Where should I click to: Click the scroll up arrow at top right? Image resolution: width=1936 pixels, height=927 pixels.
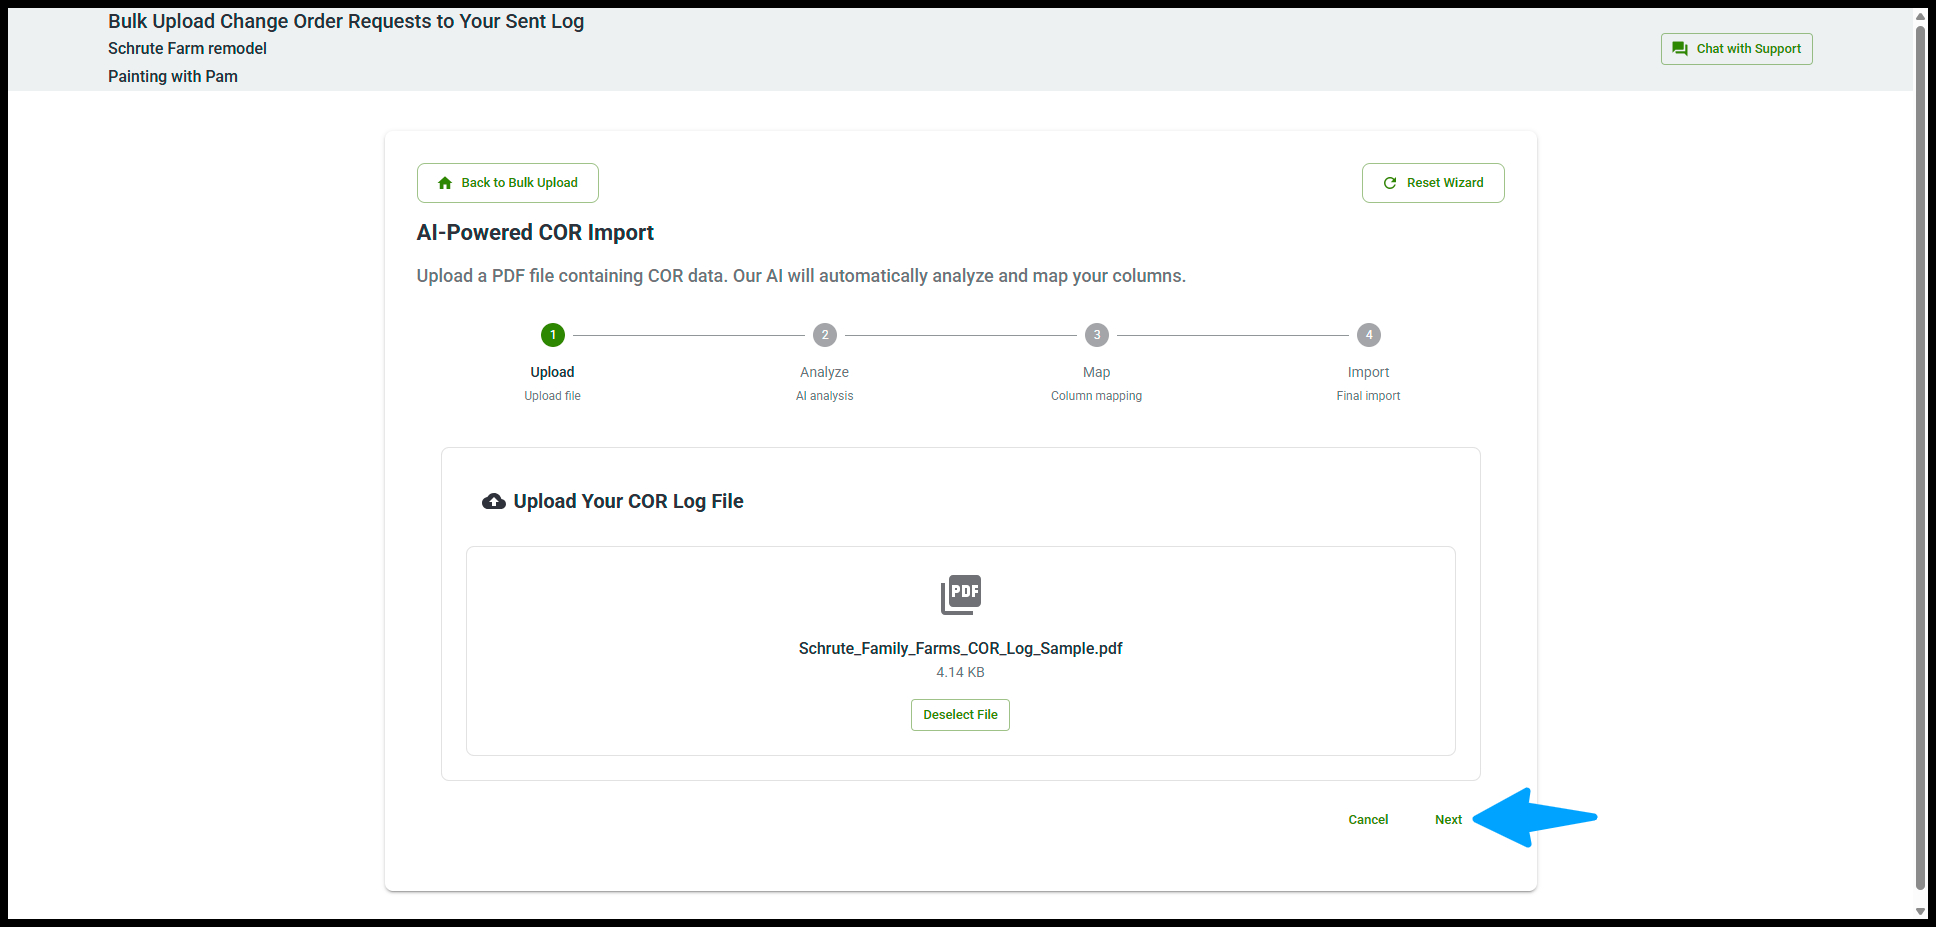tap(1920, 16)
